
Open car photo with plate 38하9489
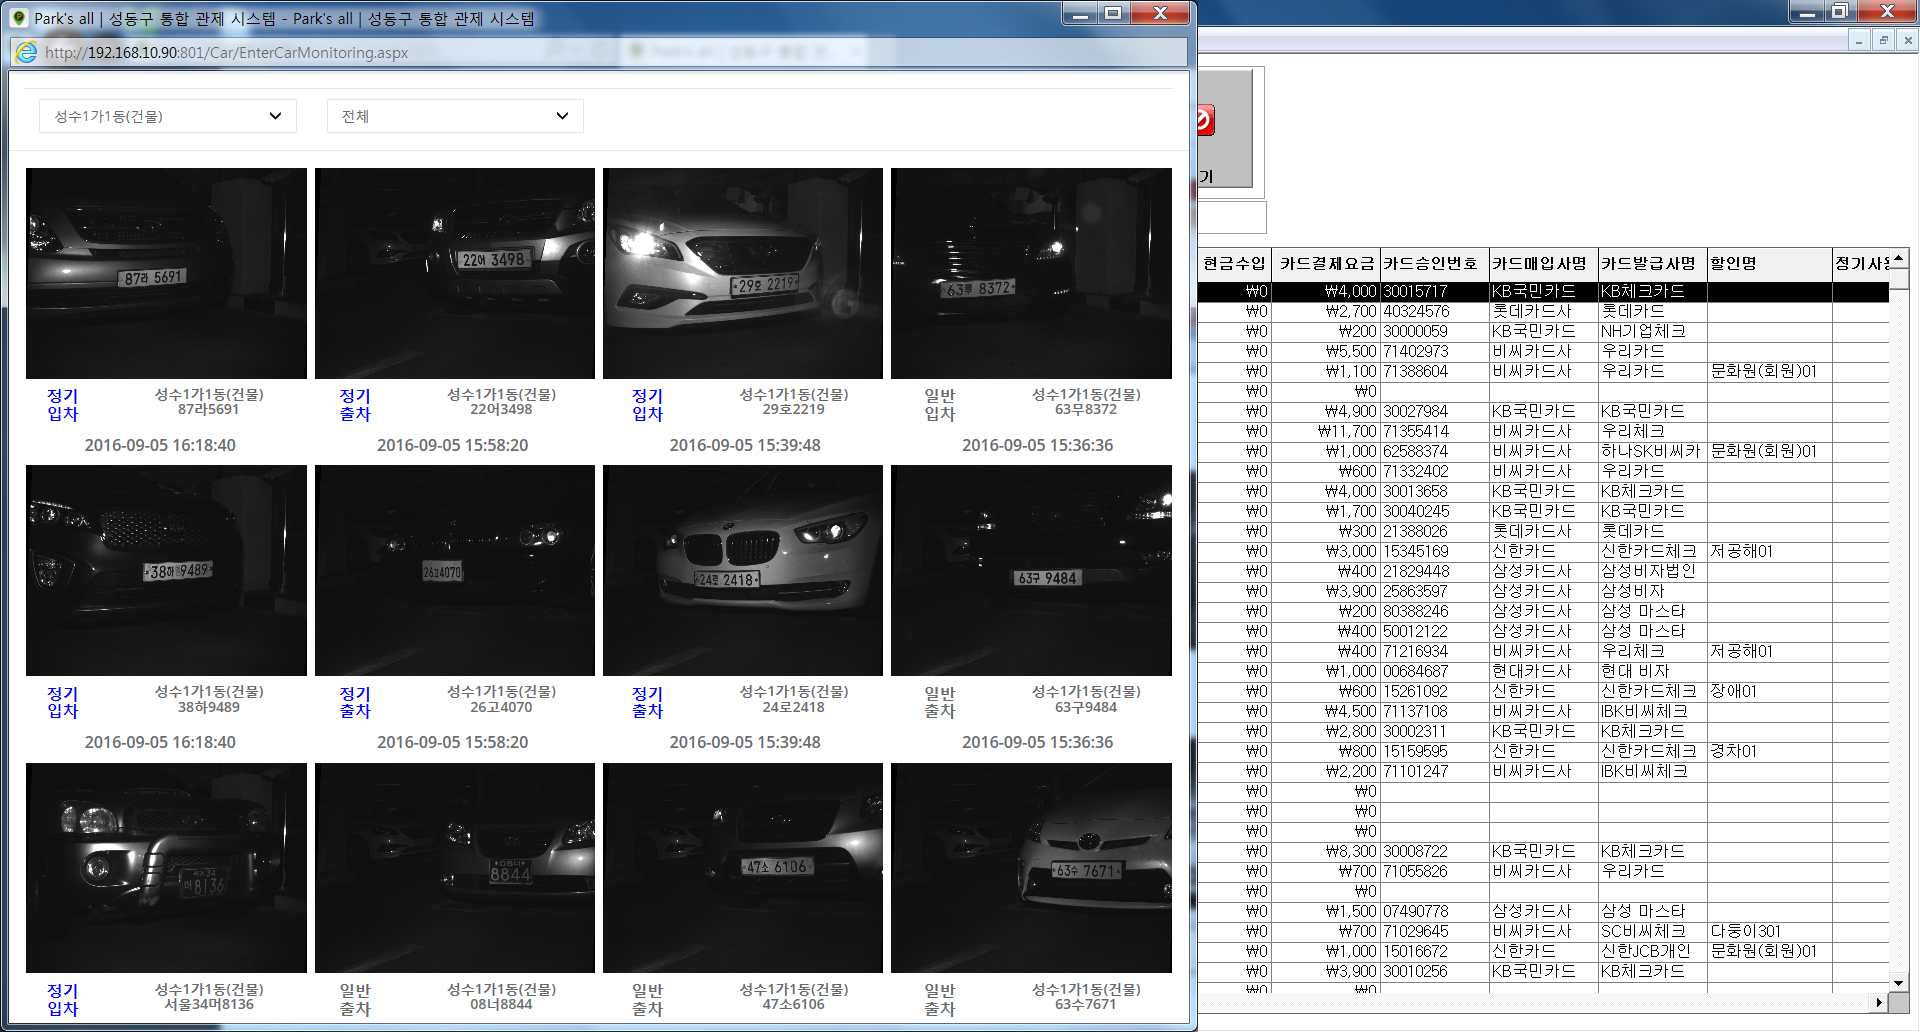(166, 570)
